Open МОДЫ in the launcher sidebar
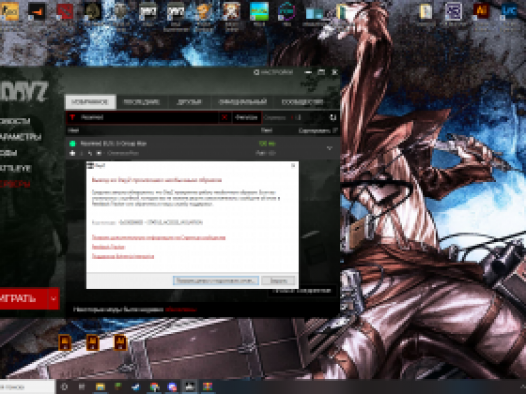The height and width of the screenshot is (394, 526). [x=8, y=153]
